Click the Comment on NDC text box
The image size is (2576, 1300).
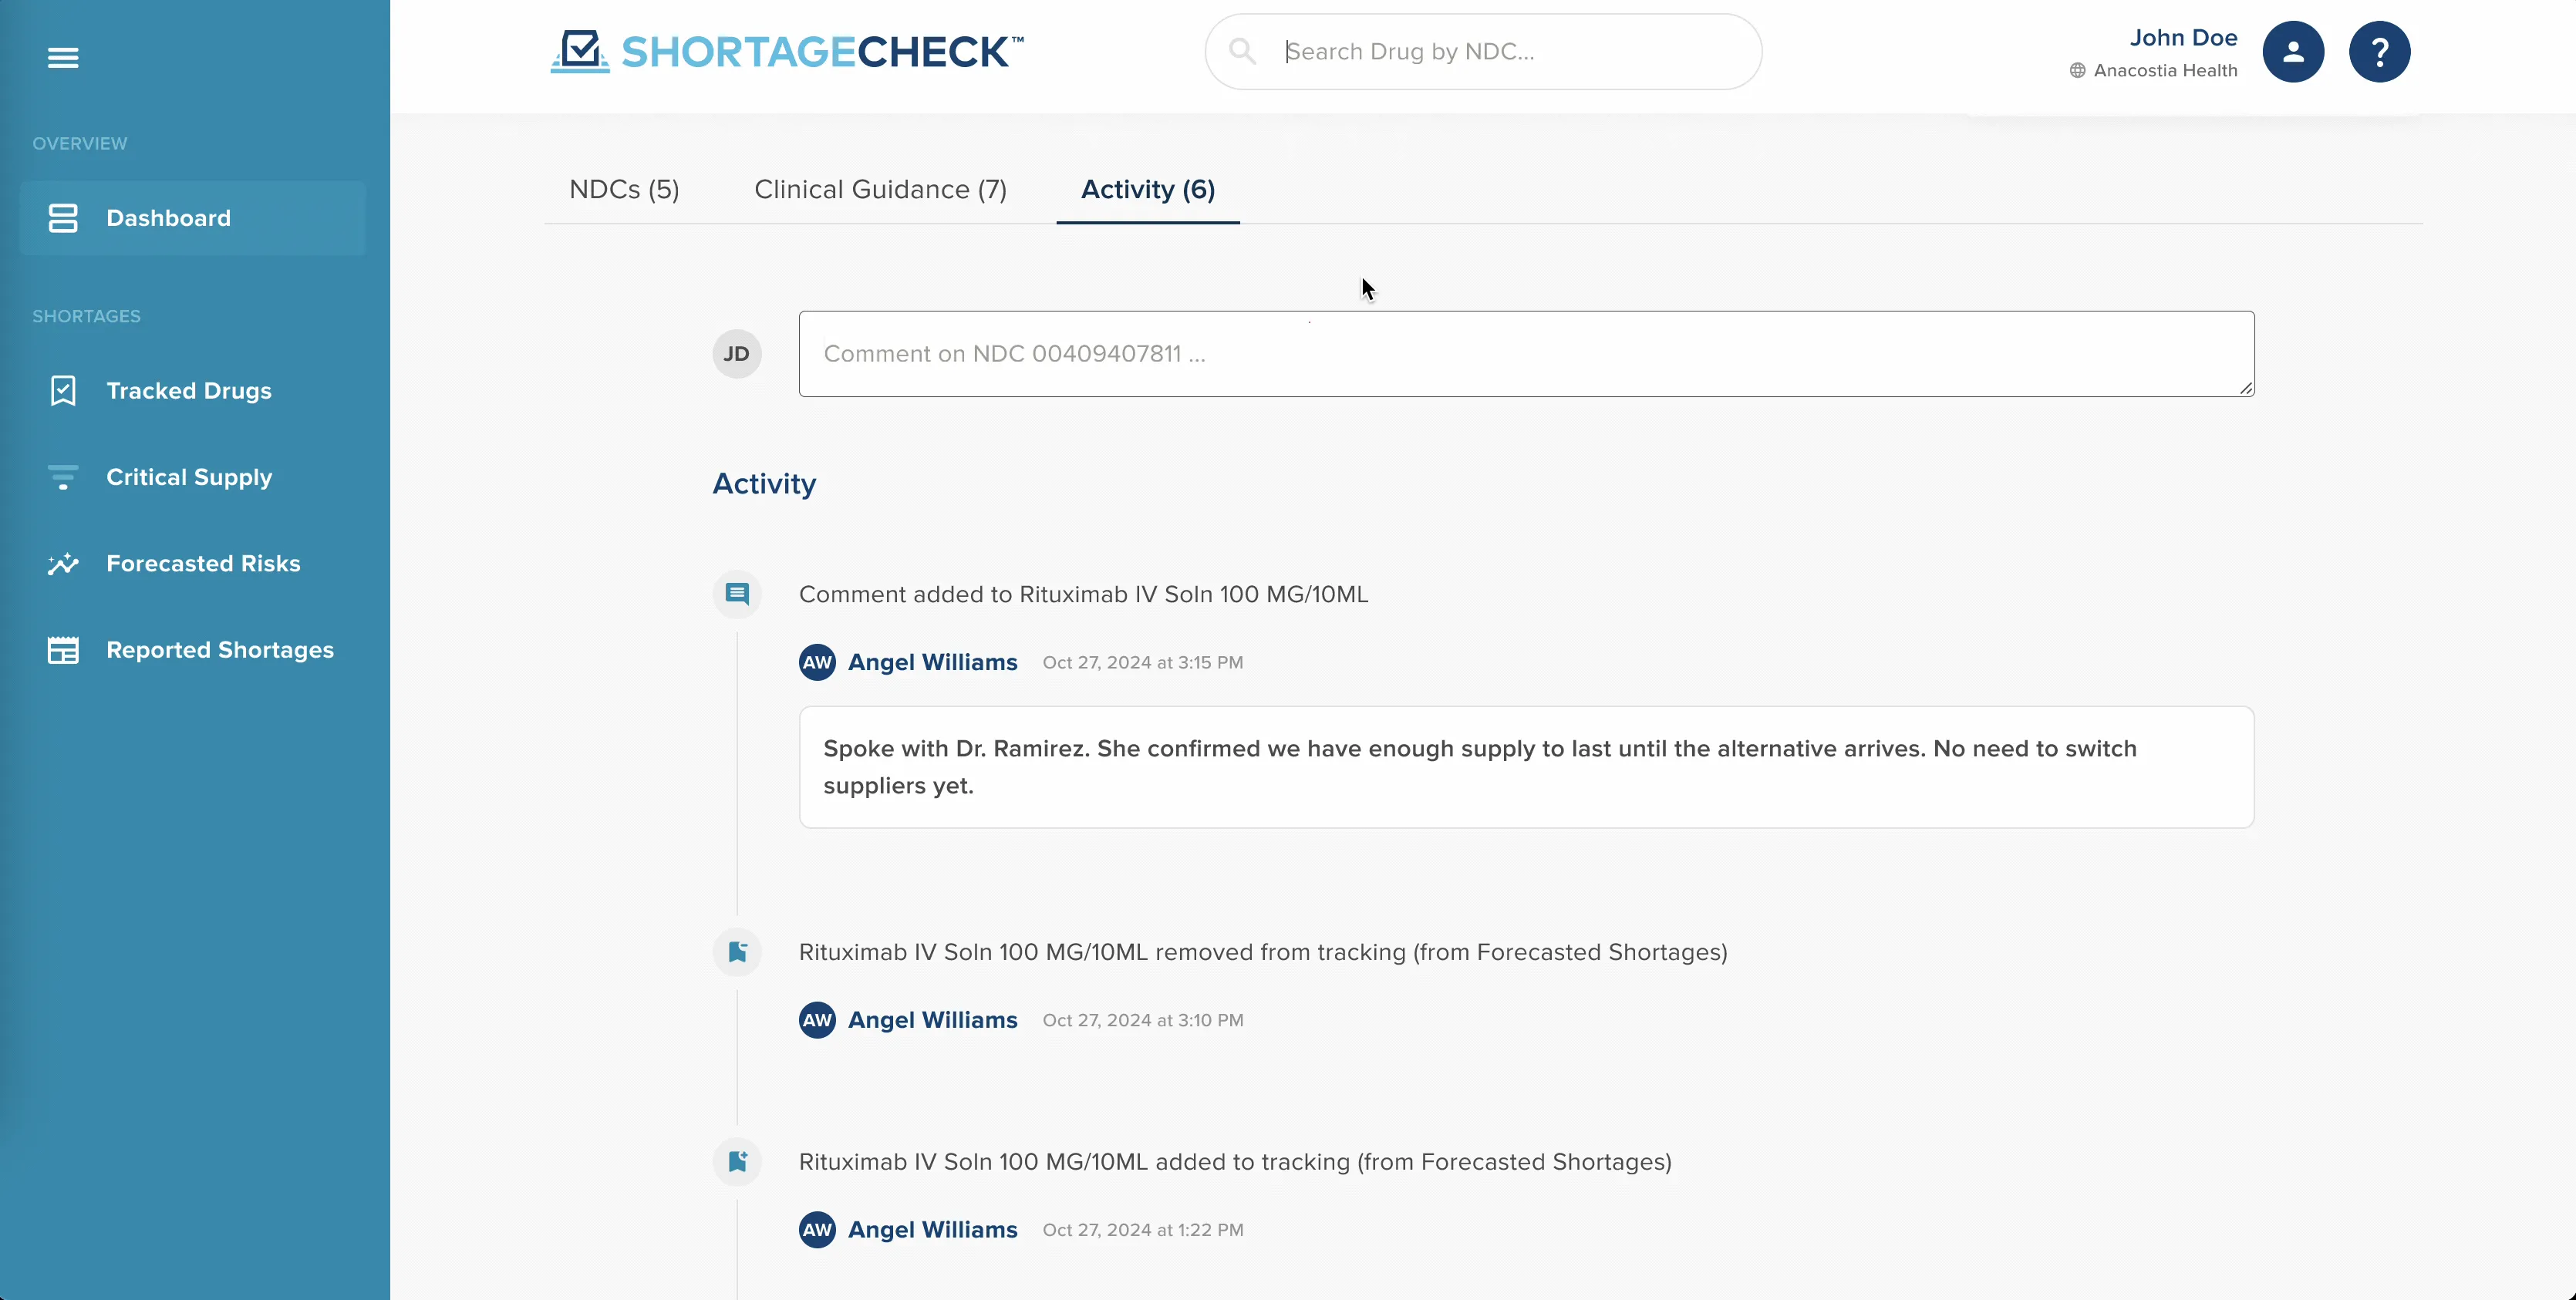click(x=1525, y=354)
